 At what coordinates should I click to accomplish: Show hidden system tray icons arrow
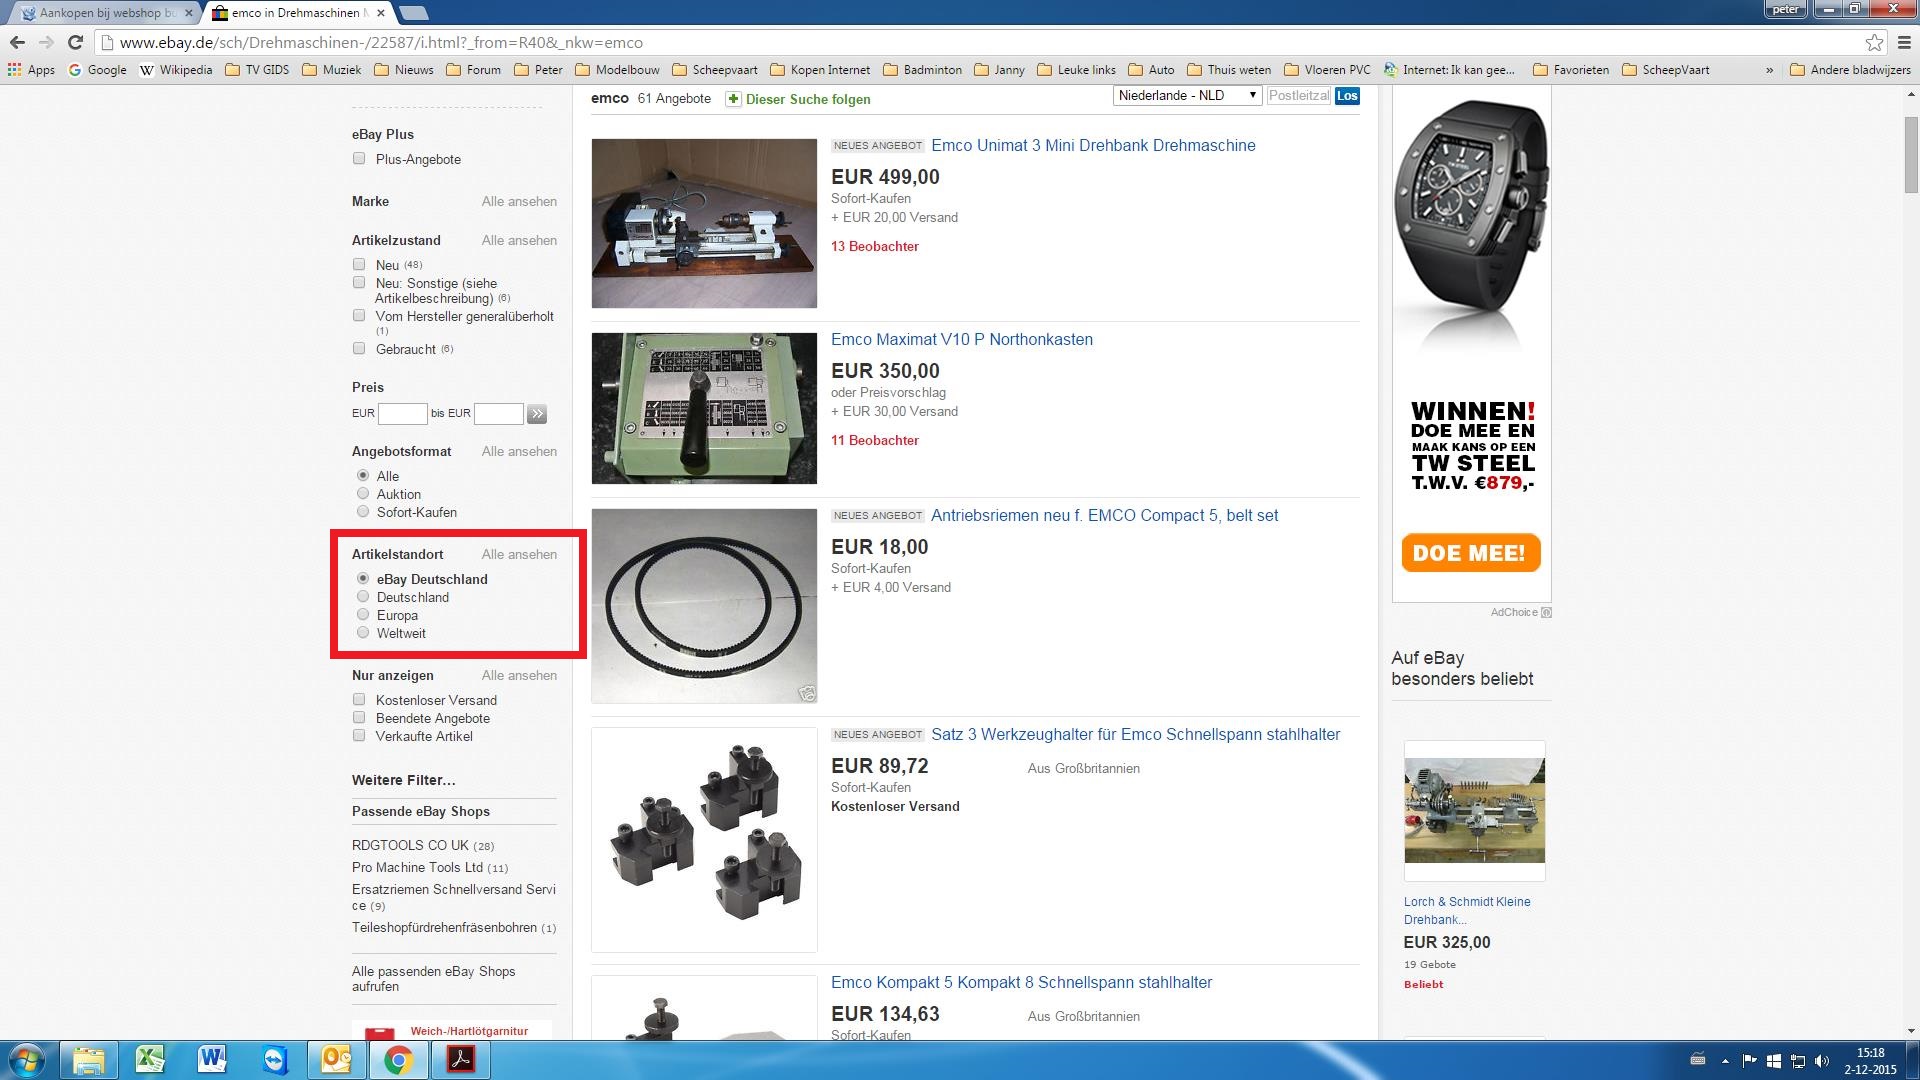tap(1725, 1061)
